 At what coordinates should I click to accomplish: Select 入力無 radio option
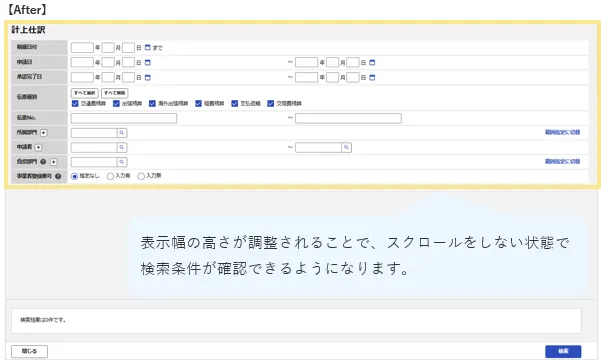[141, 176]
